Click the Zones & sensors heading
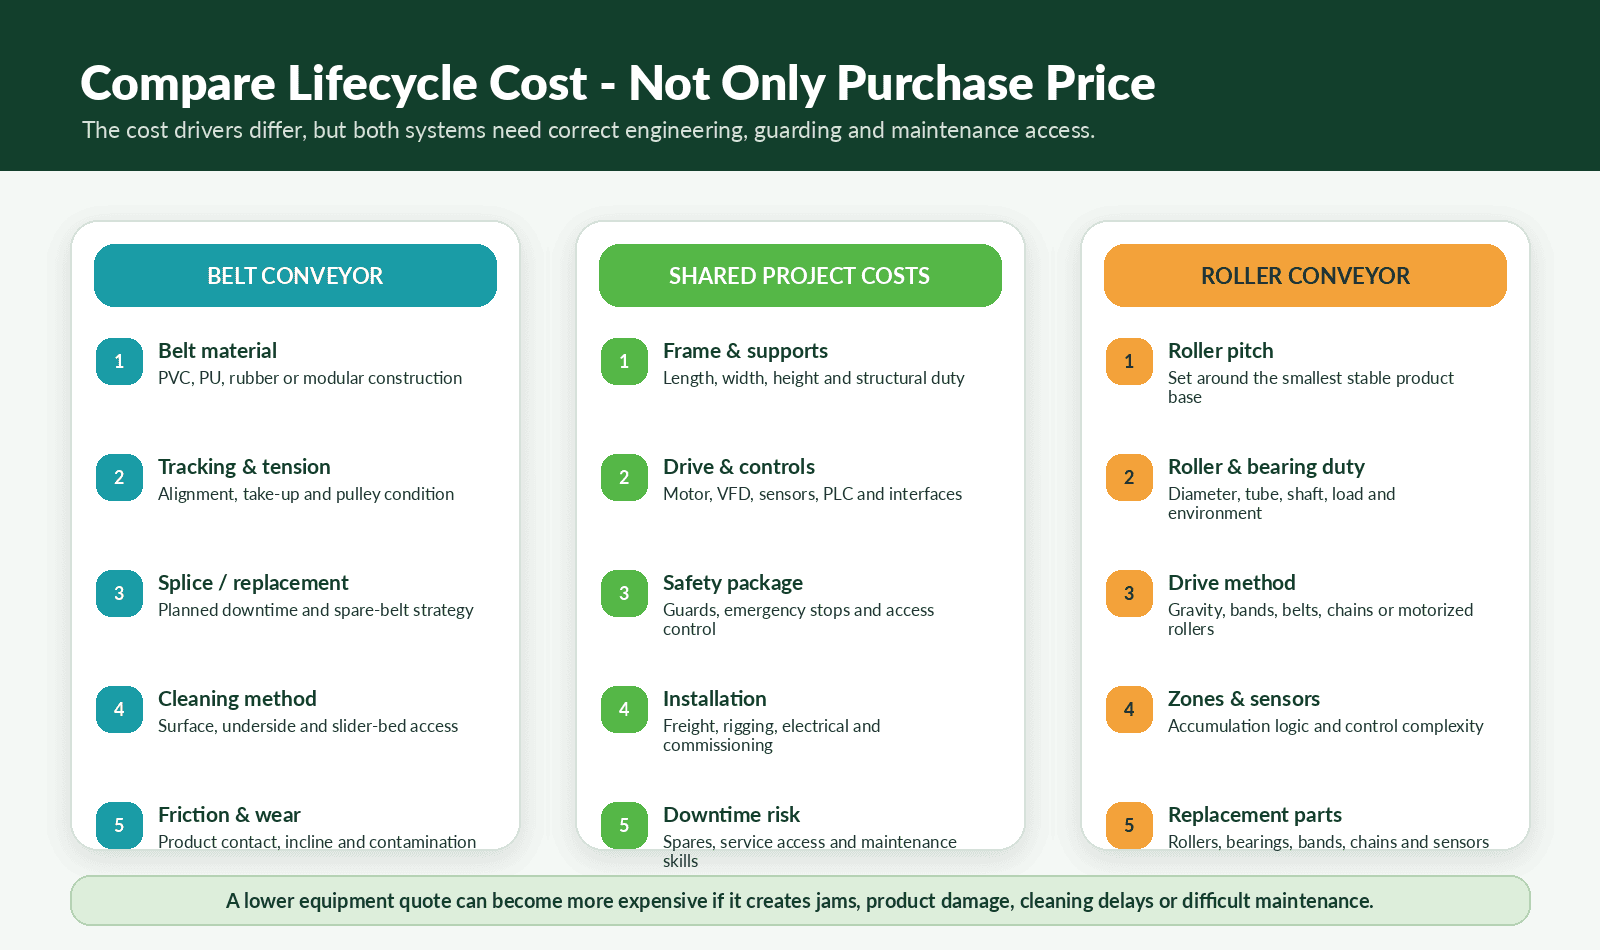The width and height of the screenshot is (1600, 950). (1244, 699)
